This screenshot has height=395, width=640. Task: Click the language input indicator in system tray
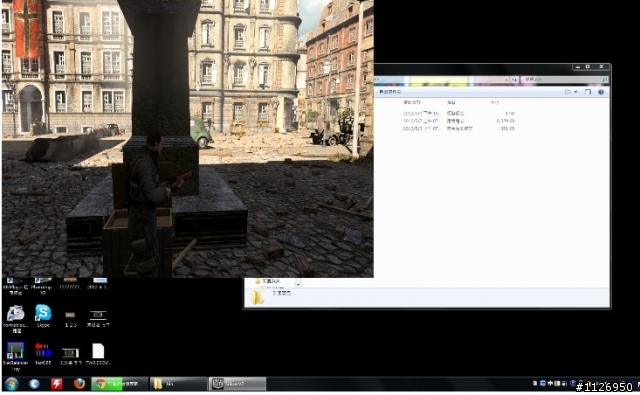point(551,384)
